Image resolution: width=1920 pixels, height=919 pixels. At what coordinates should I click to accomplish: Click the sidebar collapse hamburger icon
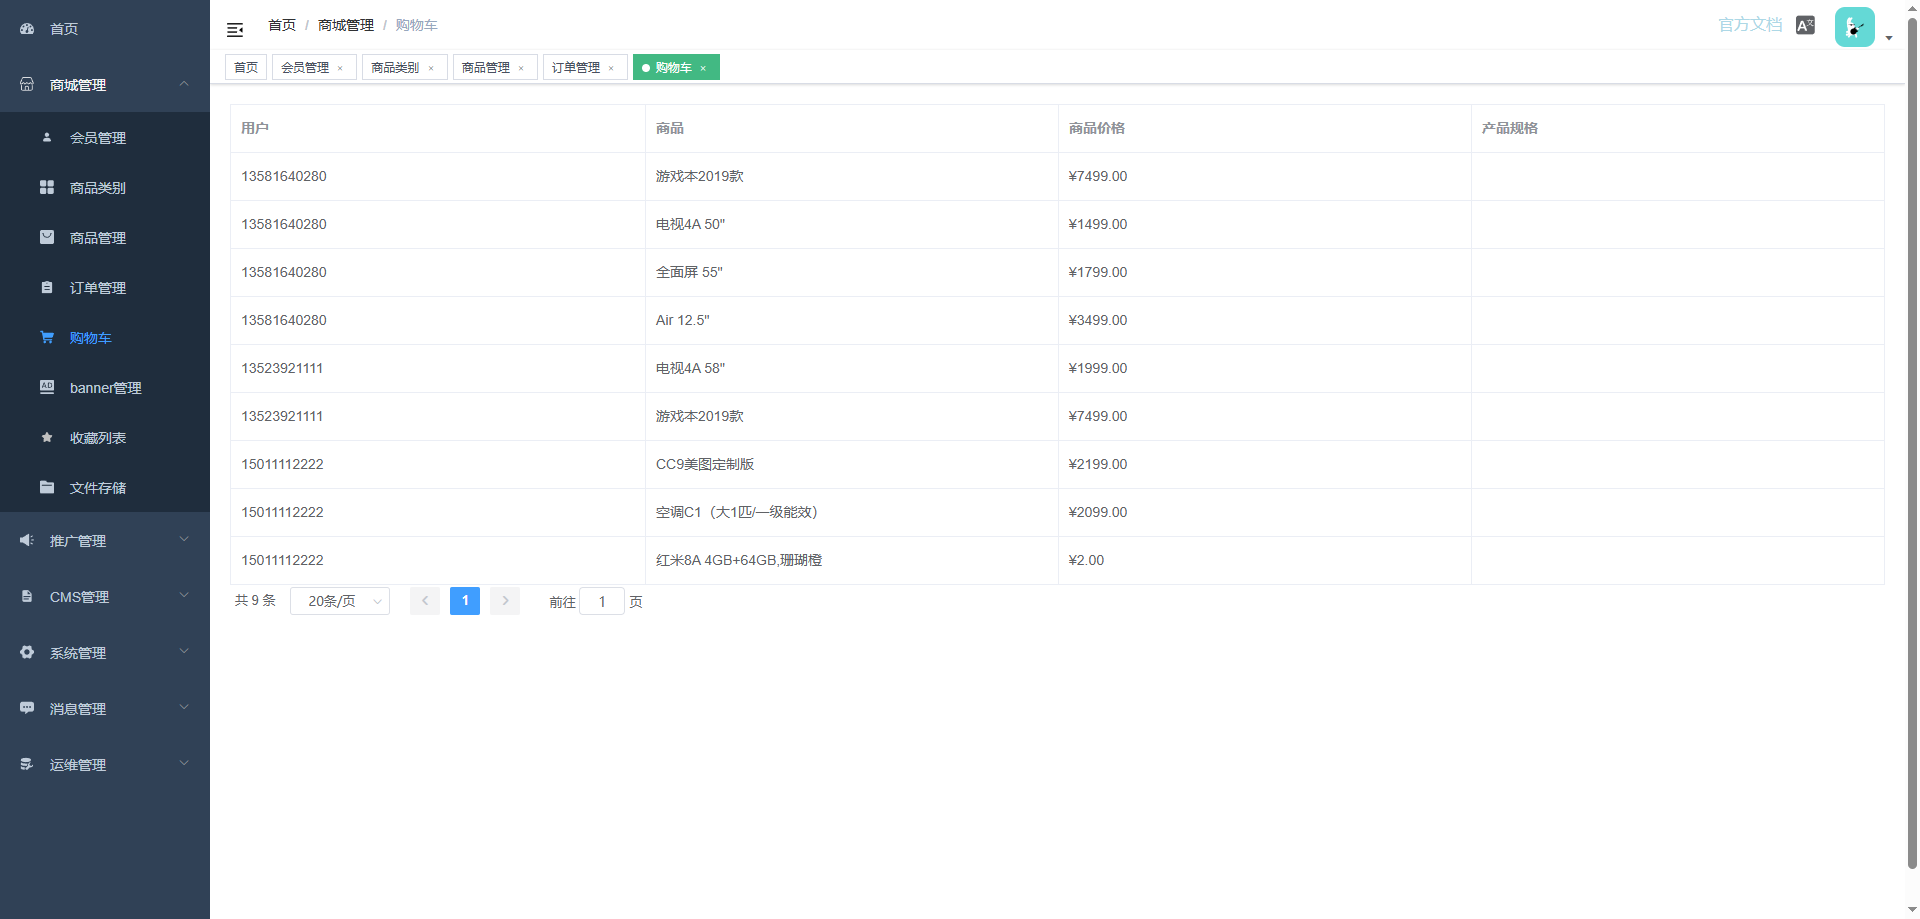click(x=235, y=30)
